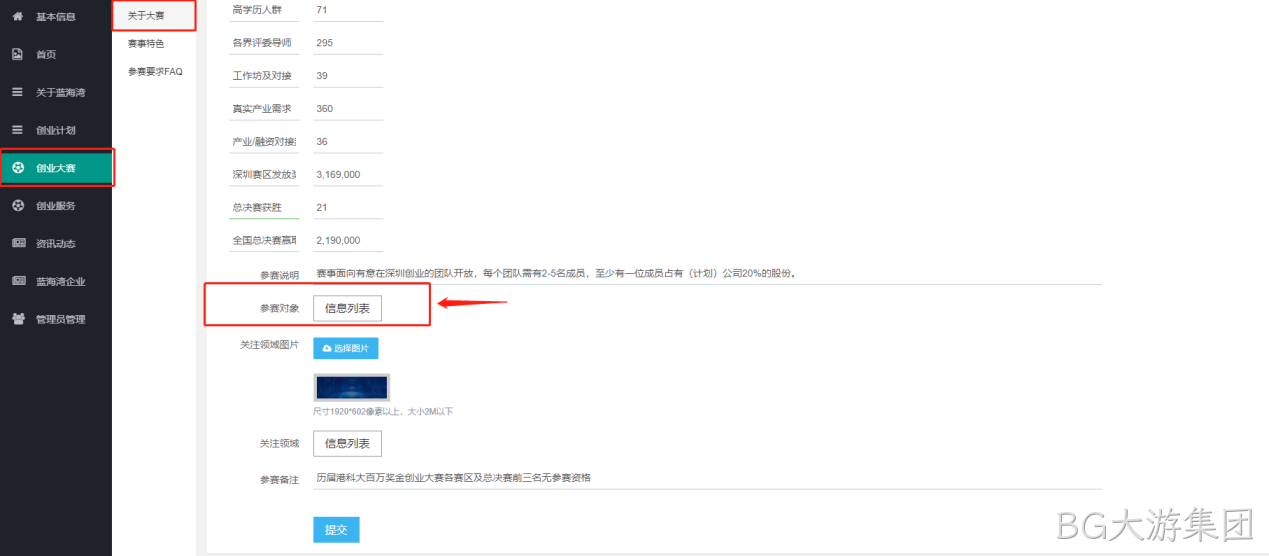Open 关于蓝海湾 via its list icon

point(17,92)
